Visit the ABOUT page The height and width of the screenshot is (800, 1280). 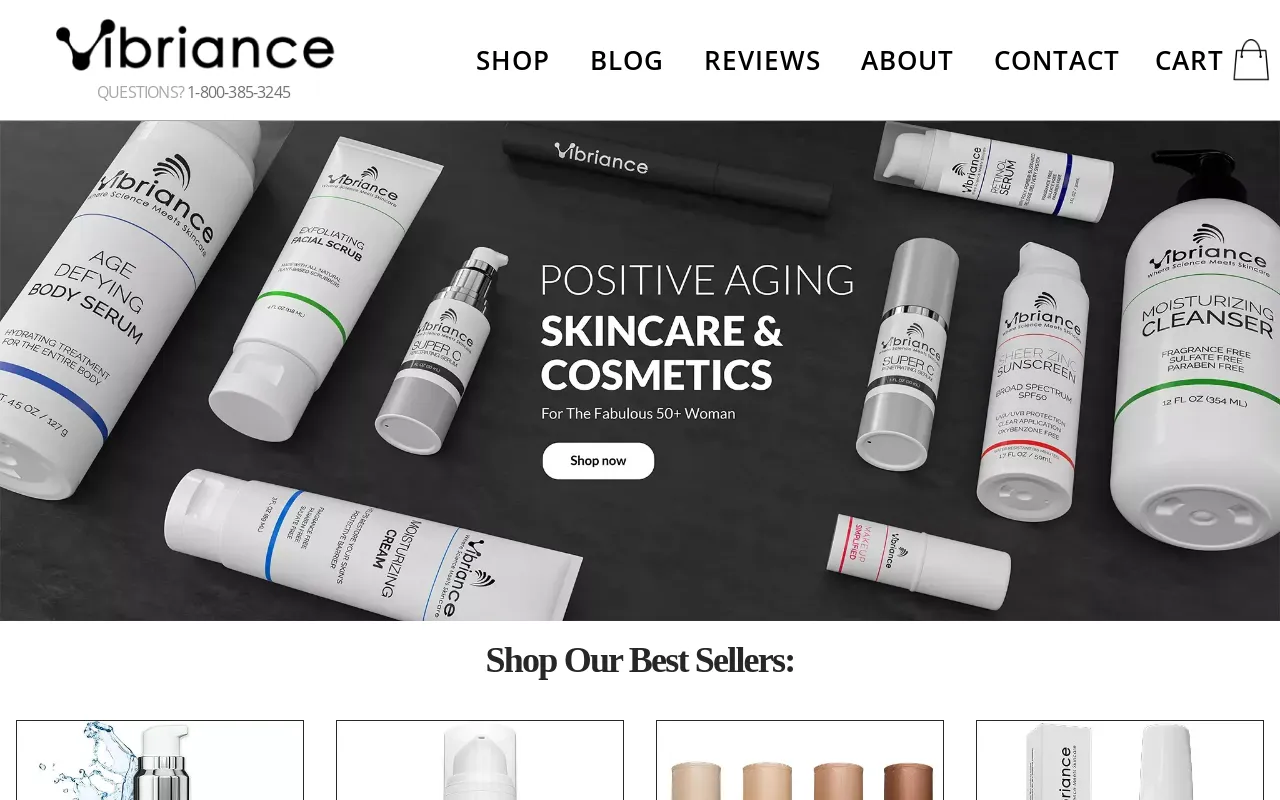[907, 61]
